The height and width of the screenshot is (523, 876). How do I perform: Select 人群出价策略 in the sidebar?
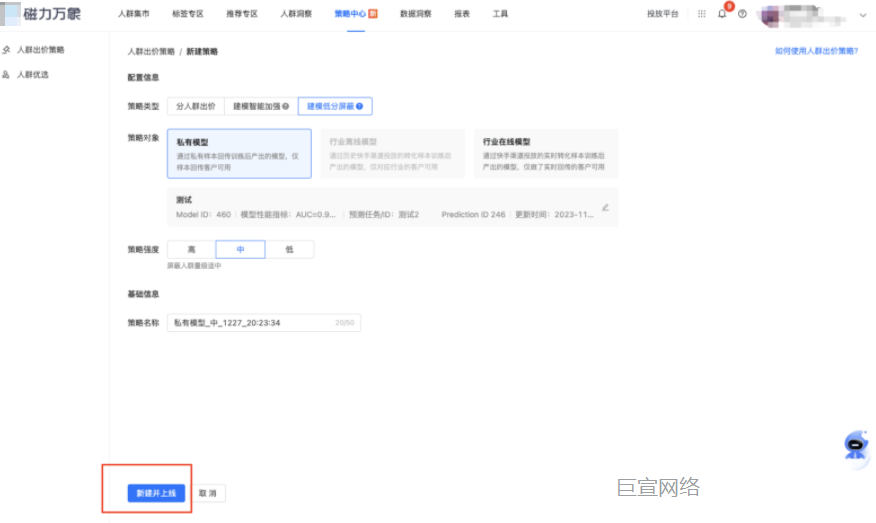point(40,50)
